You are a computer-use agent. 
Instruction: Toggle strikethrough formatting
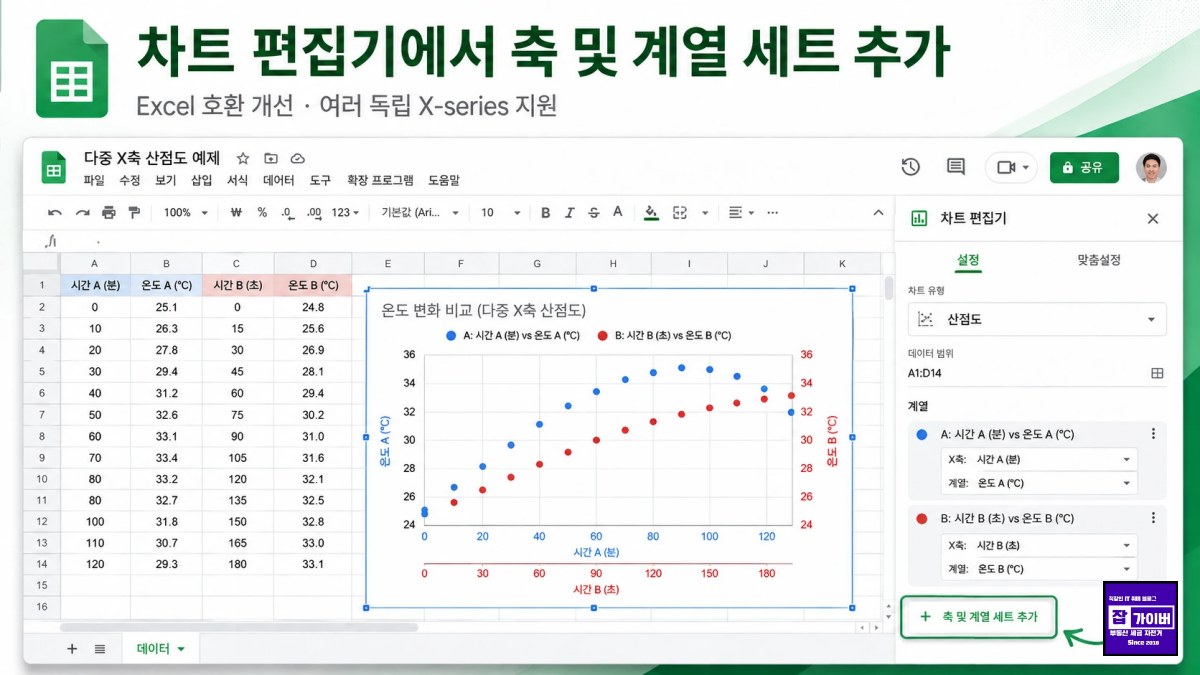tap(594, 213)
